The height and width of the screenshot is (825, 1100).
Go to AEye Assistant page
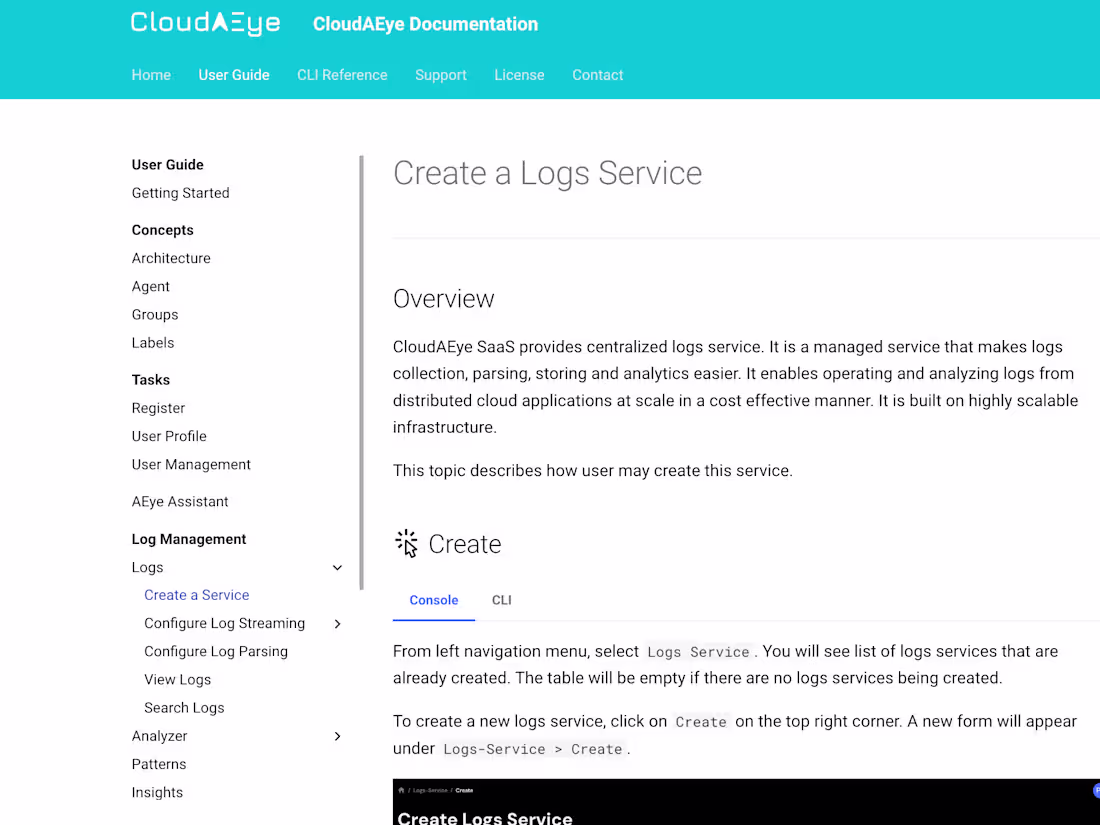(x=180, y=502)
